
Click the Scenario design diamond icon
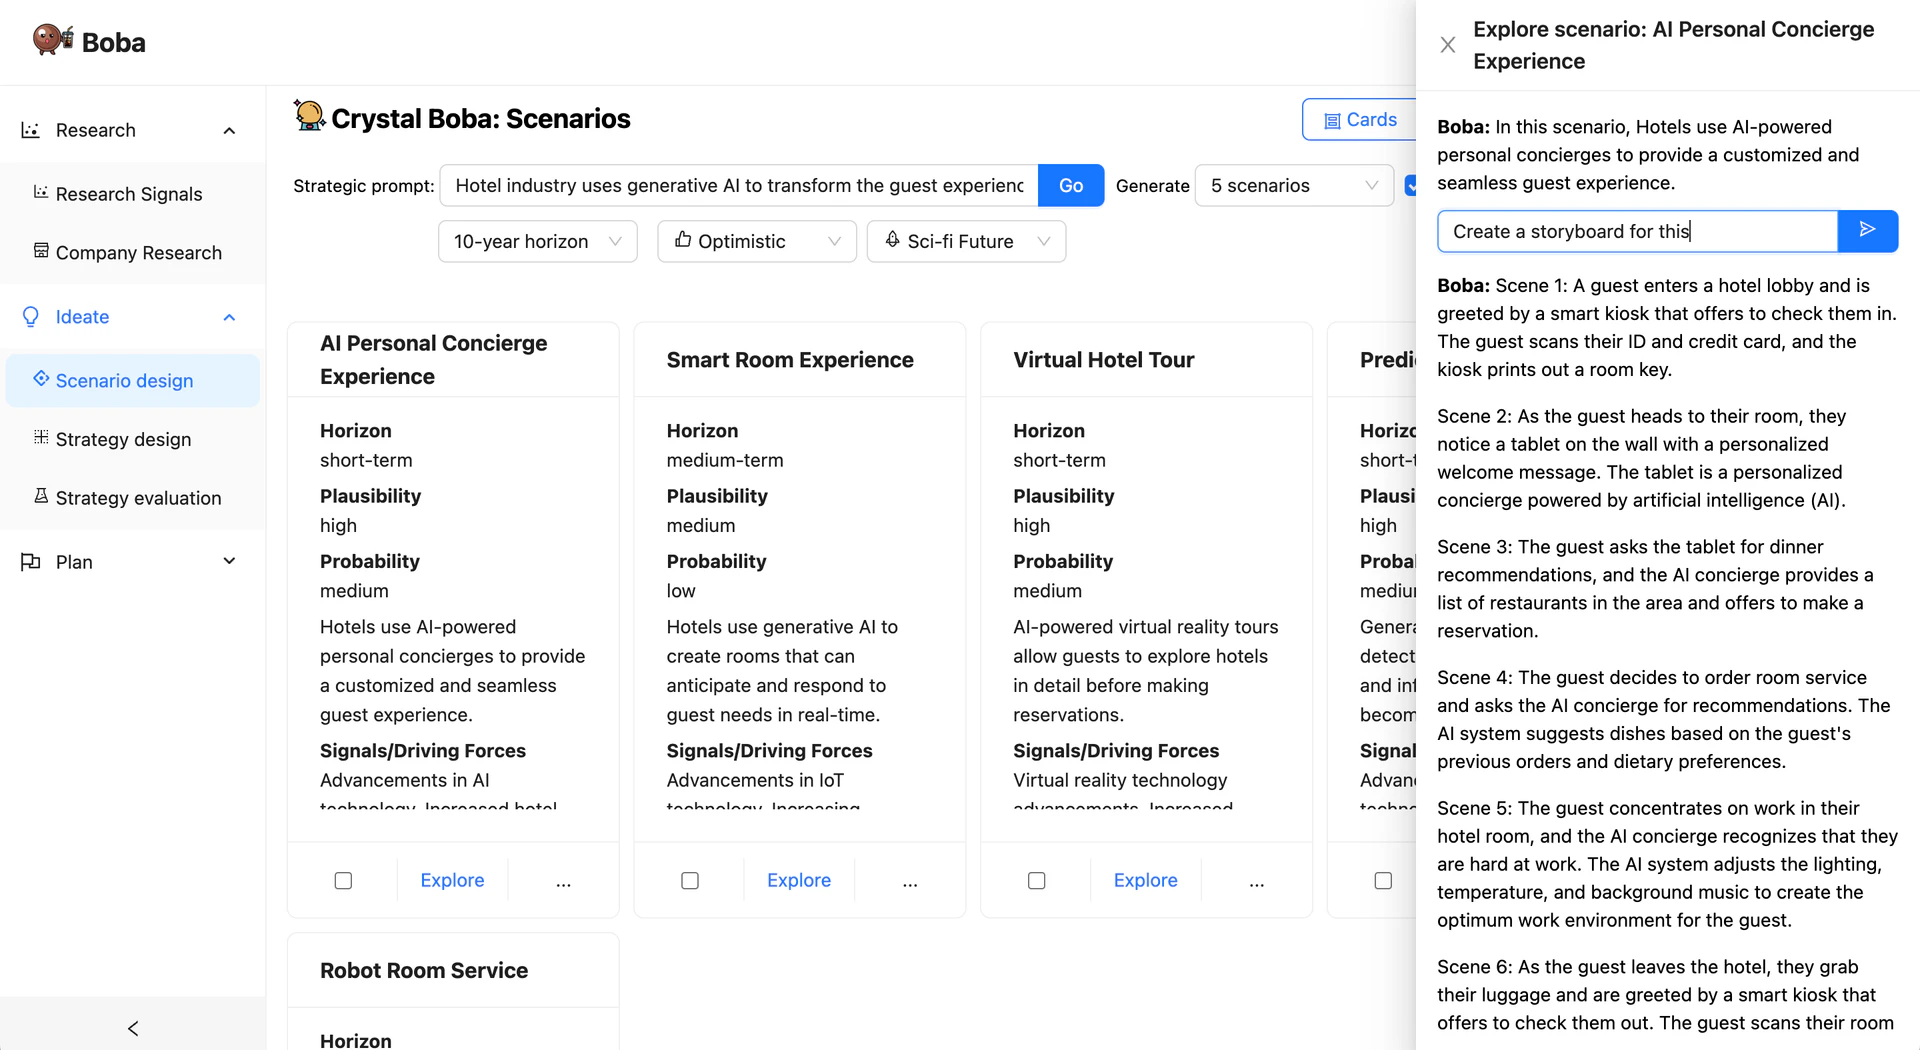pyautogui.click(x=41, y=379)
